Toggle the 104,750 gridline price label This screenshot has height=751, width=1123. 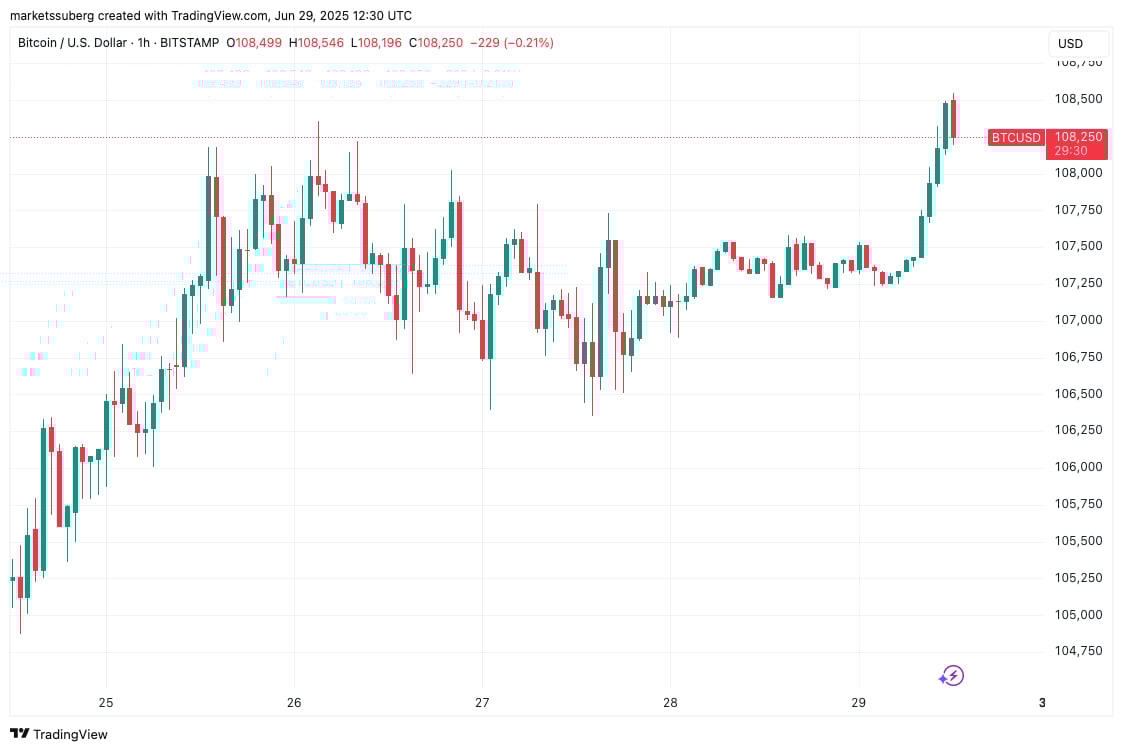[1078, 651]
